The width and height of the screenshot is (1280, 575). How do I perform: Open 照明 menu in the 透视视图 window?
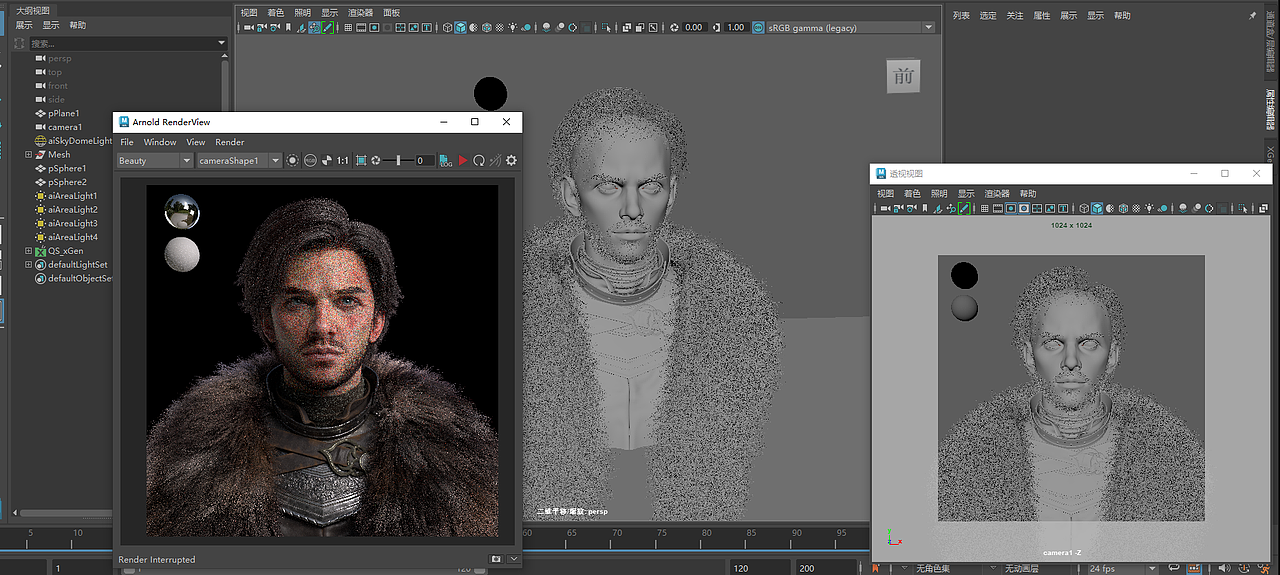[x=939, y=194]
